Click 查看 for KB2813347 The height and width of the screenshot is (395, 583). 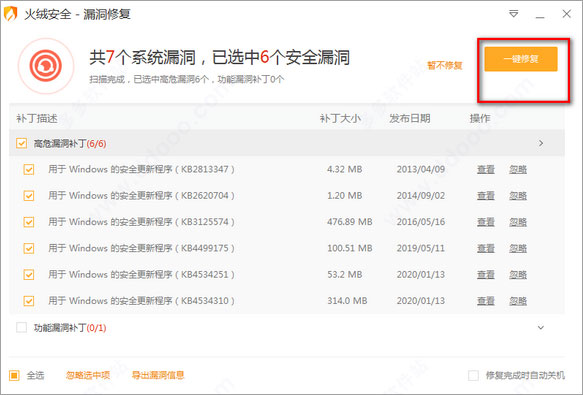pyautogui.click(x=486, y=170)
